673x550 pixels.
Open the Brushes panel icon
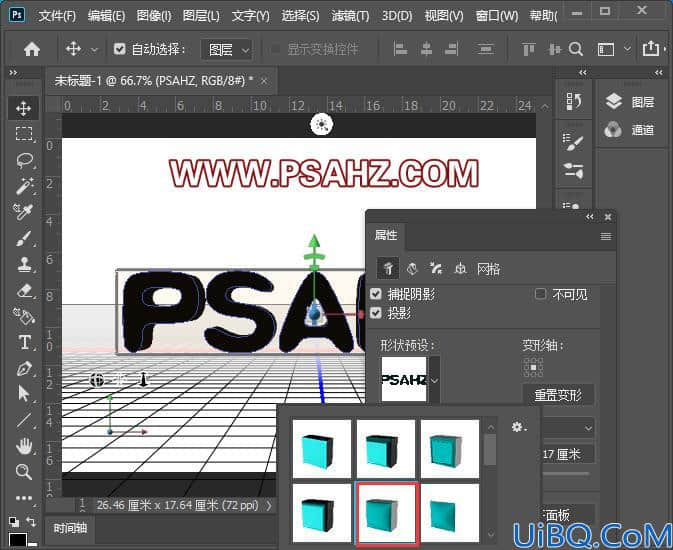[x=573, y=170]
